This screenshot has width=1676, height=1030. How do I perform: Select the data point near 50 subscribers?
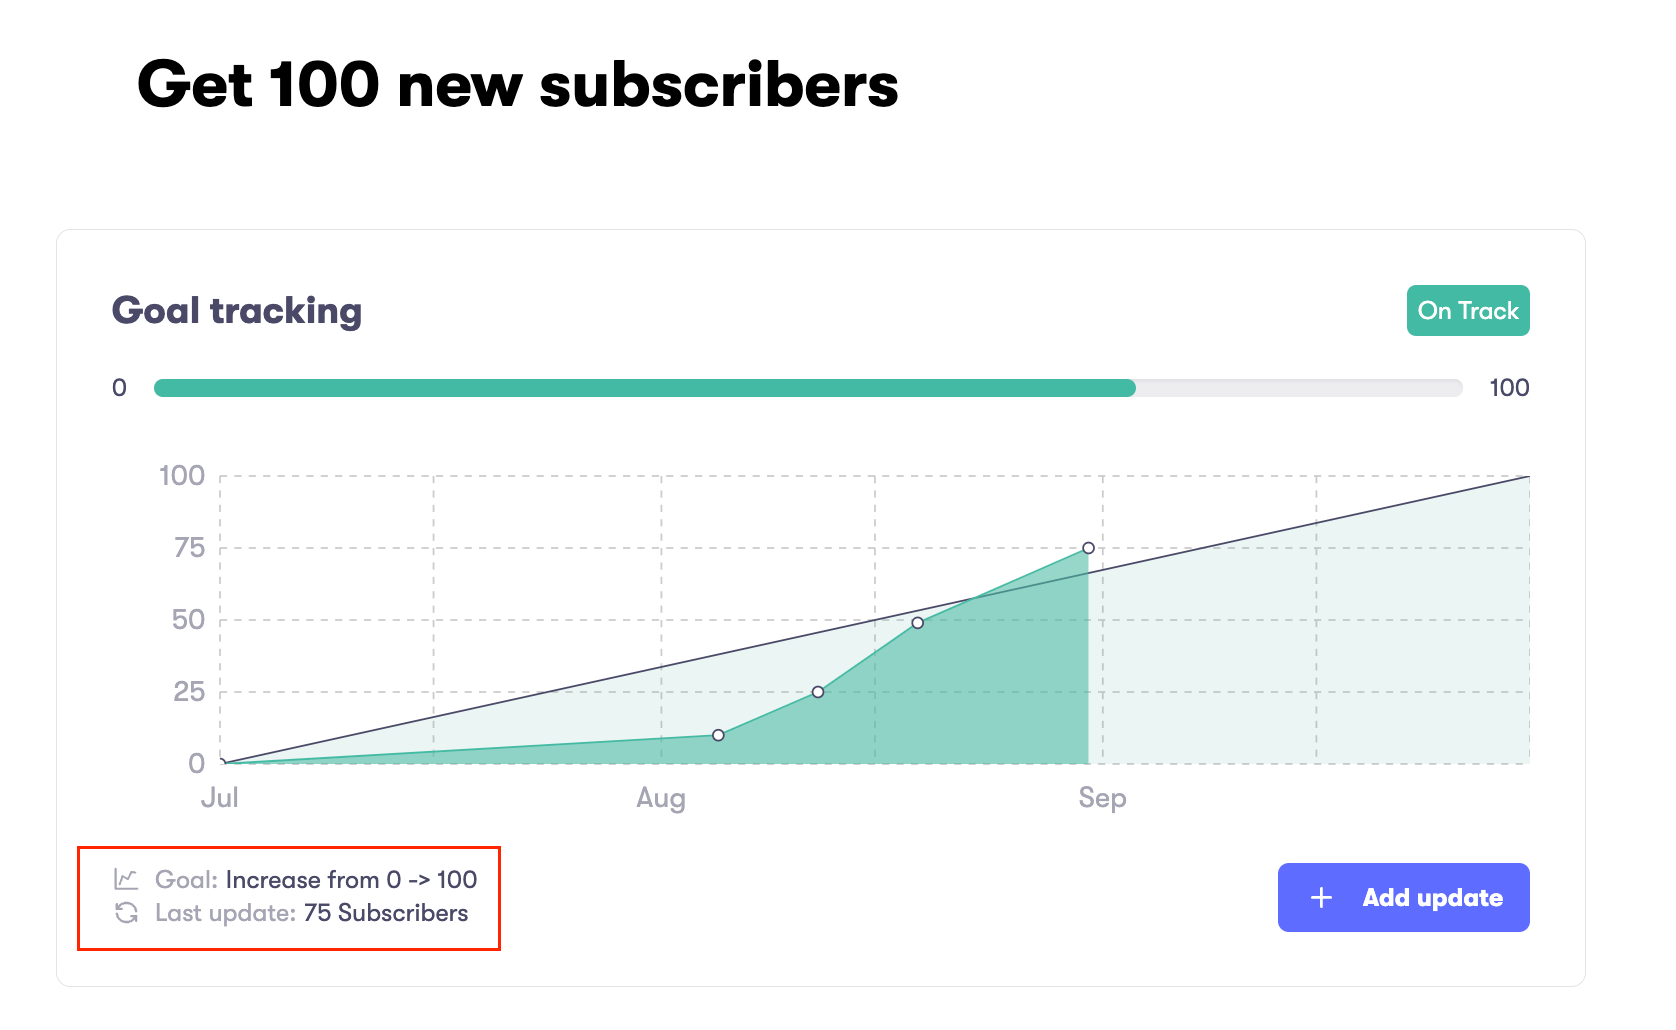tap(917, 623)
